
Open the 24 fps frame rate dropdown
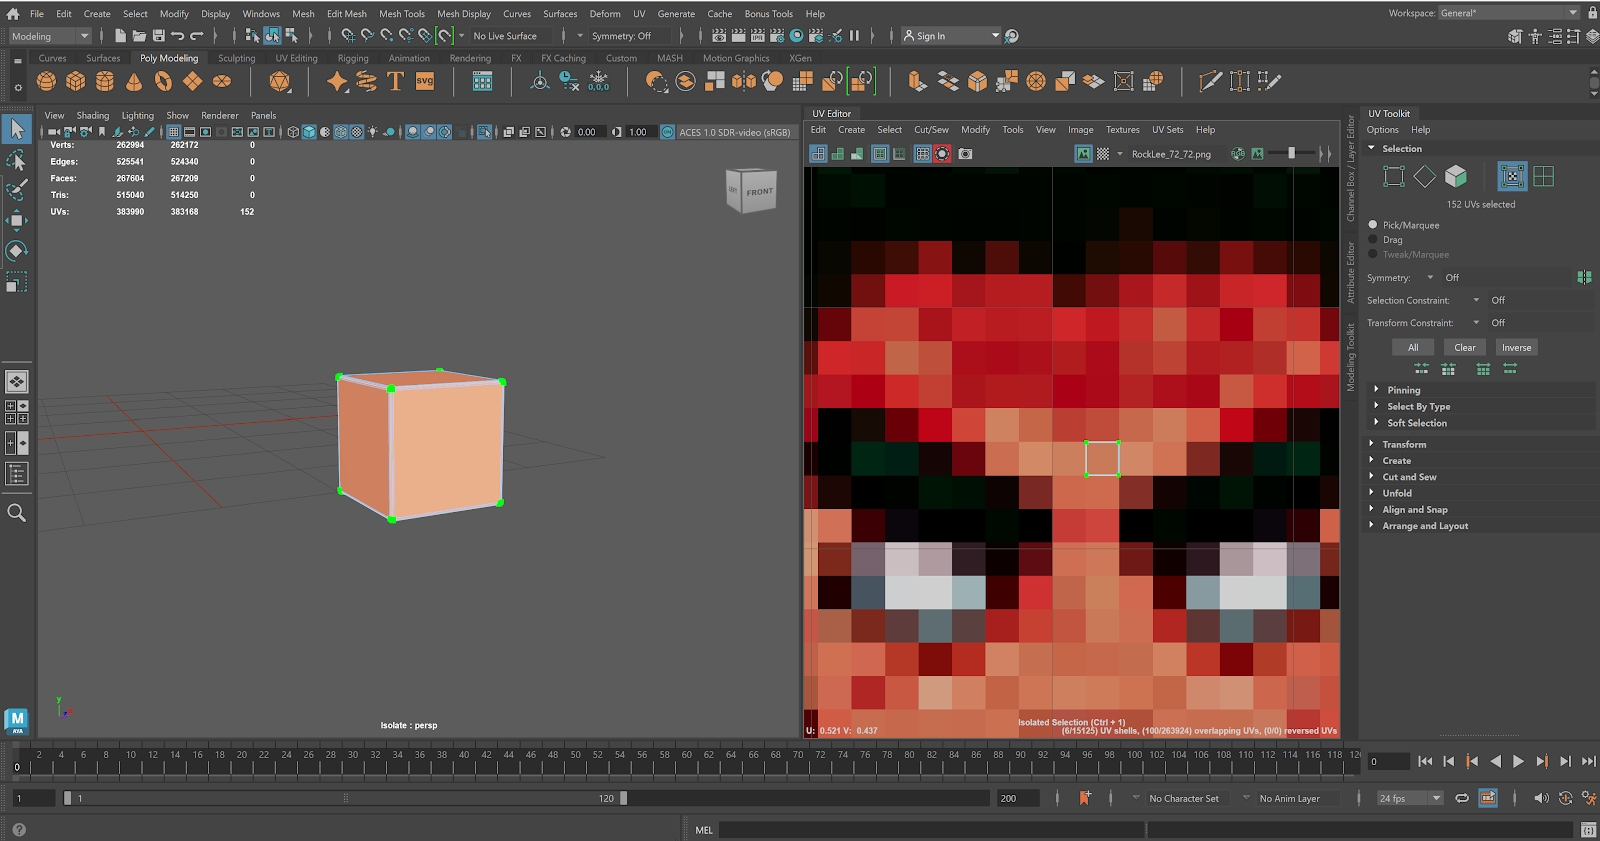pos(1410,798)
